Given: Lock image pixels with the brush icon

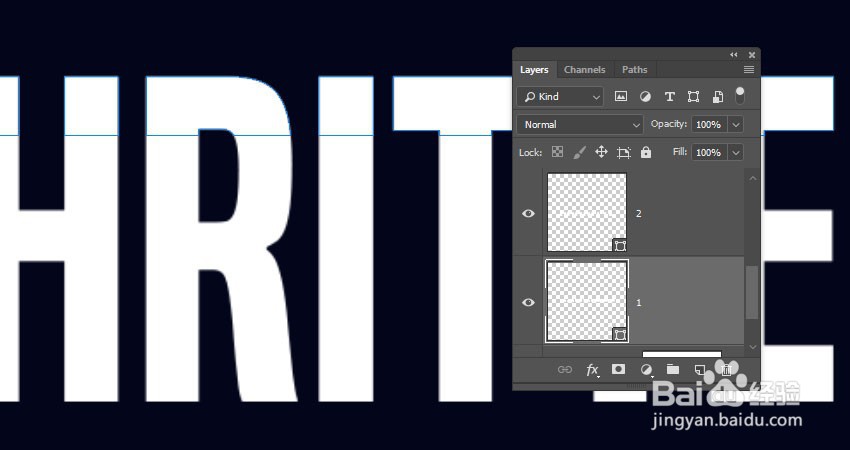Looking at the screenshot, I should 579,152.
